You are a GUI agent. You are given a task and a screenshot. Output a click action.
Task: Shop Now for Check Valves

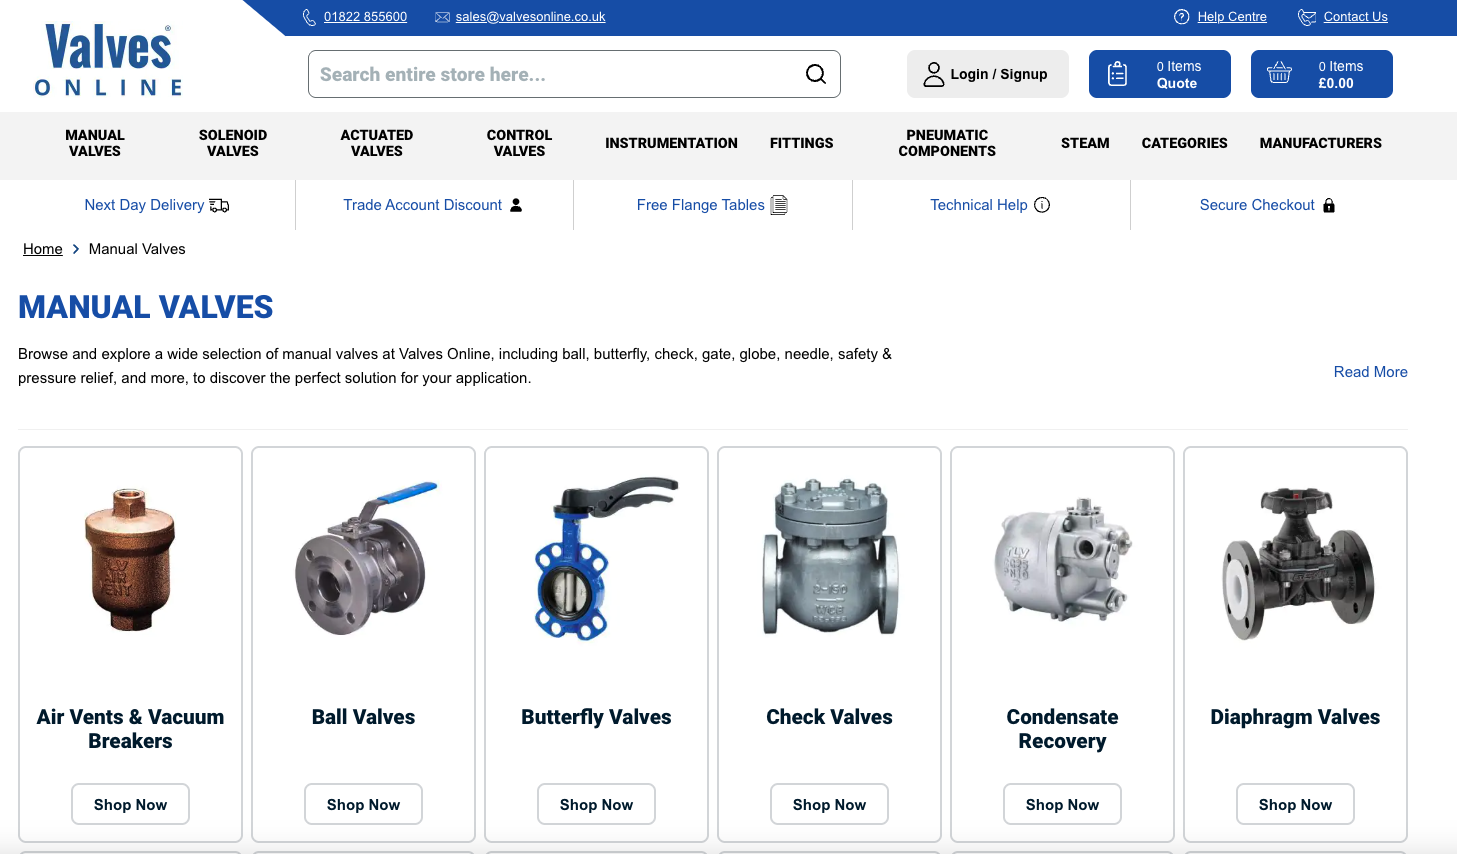[829, 804]
